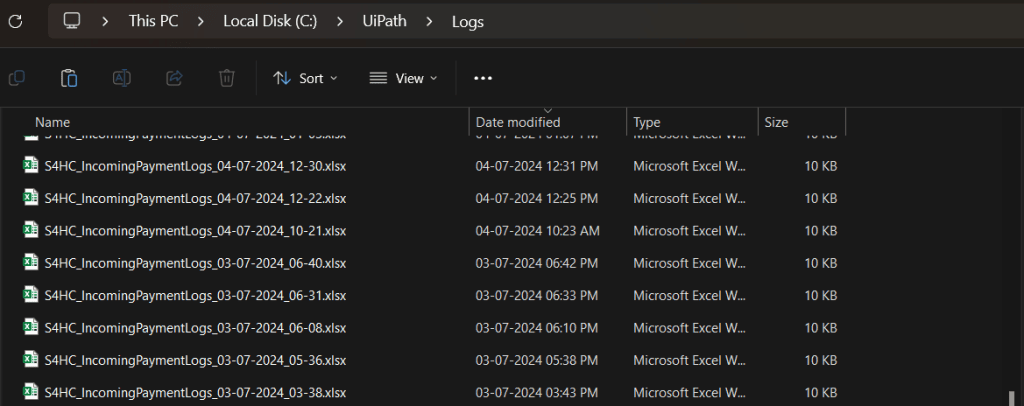The height and width of the screenshot is (406, 1024).
Task: Navigate to Local Disk (C:) in breadcrumb
Action: coord(270,22)
